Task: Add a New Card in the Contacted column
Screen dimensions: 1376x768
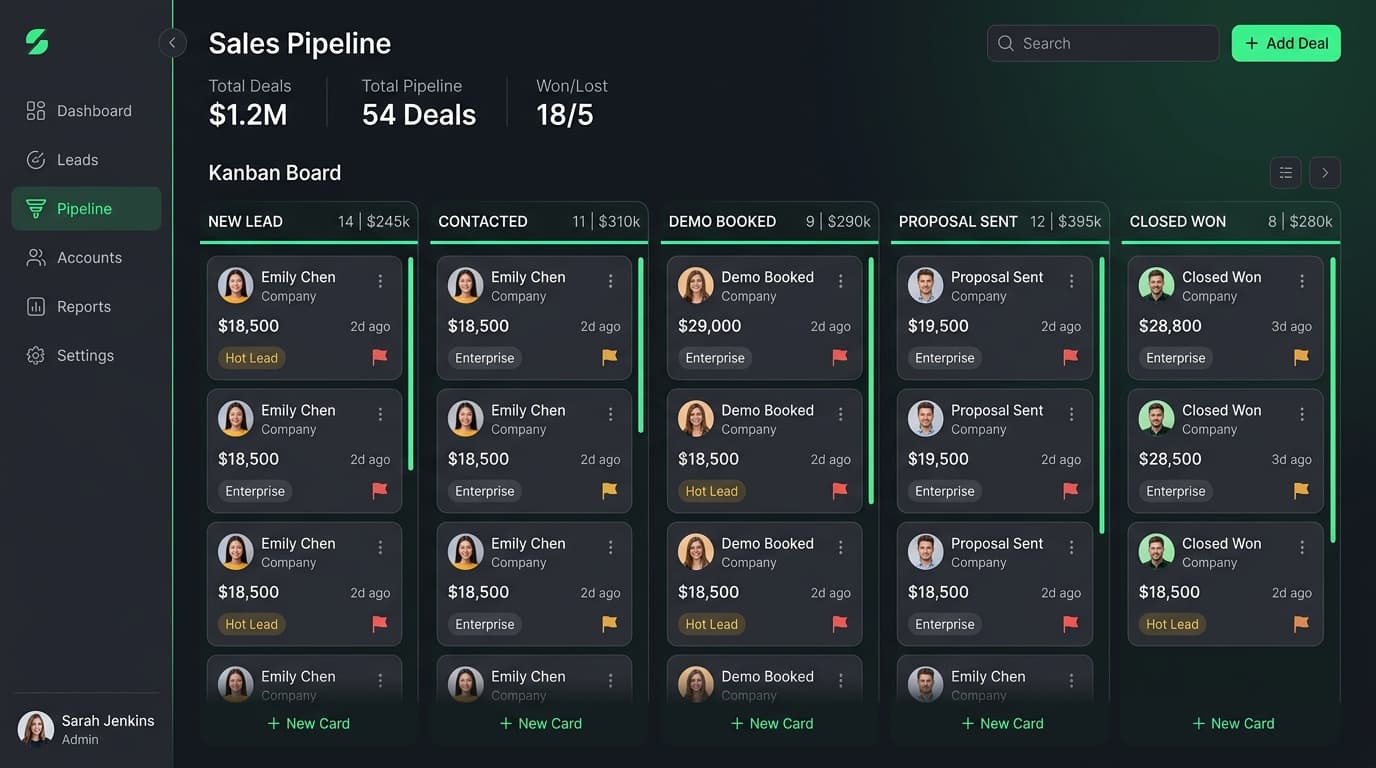Action: coord(540,723)
